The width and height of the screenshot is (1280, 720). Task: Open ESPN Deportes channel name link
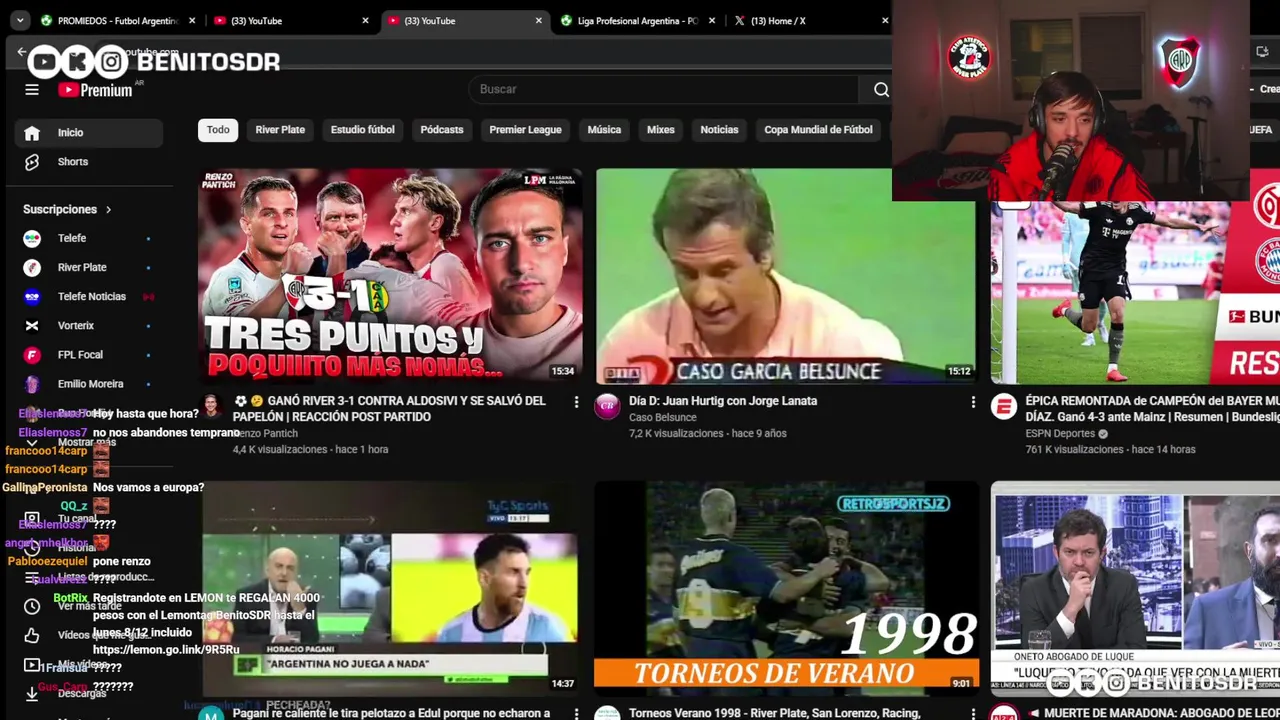pyautogui.click(x=1060, y=434)
